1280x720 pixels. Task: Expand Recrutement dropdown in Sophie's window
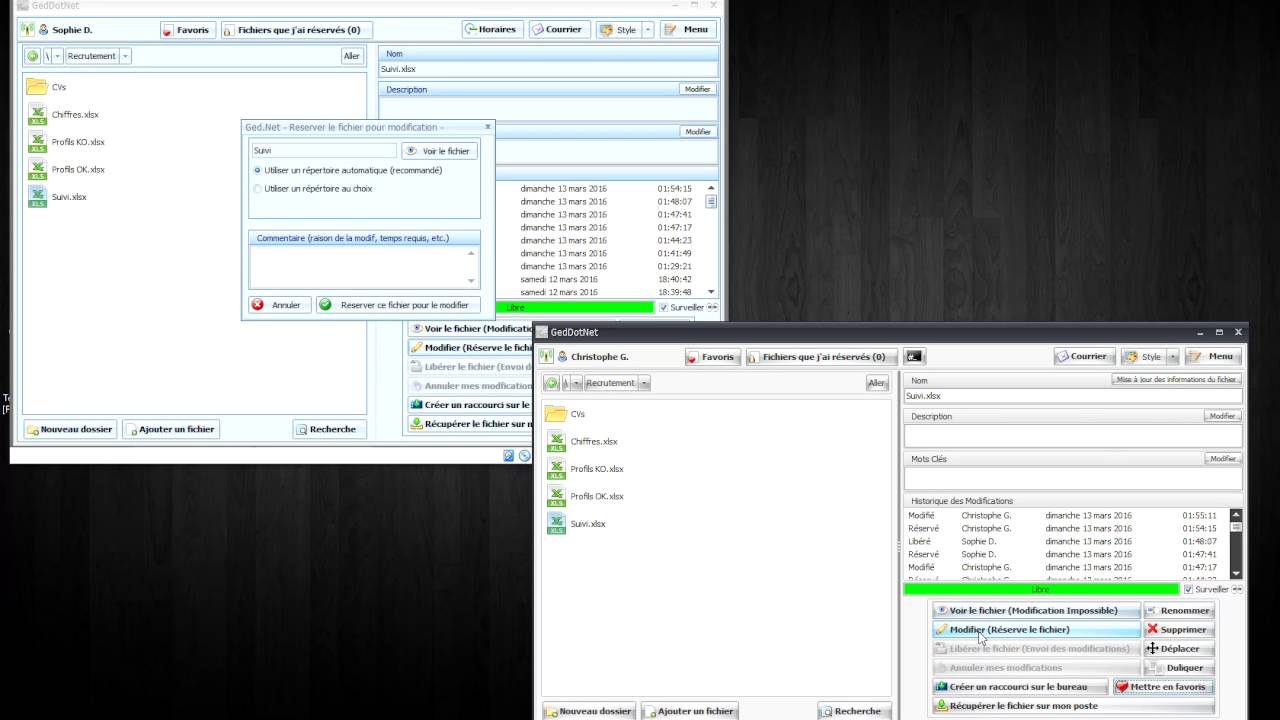[x=125, y=56]
